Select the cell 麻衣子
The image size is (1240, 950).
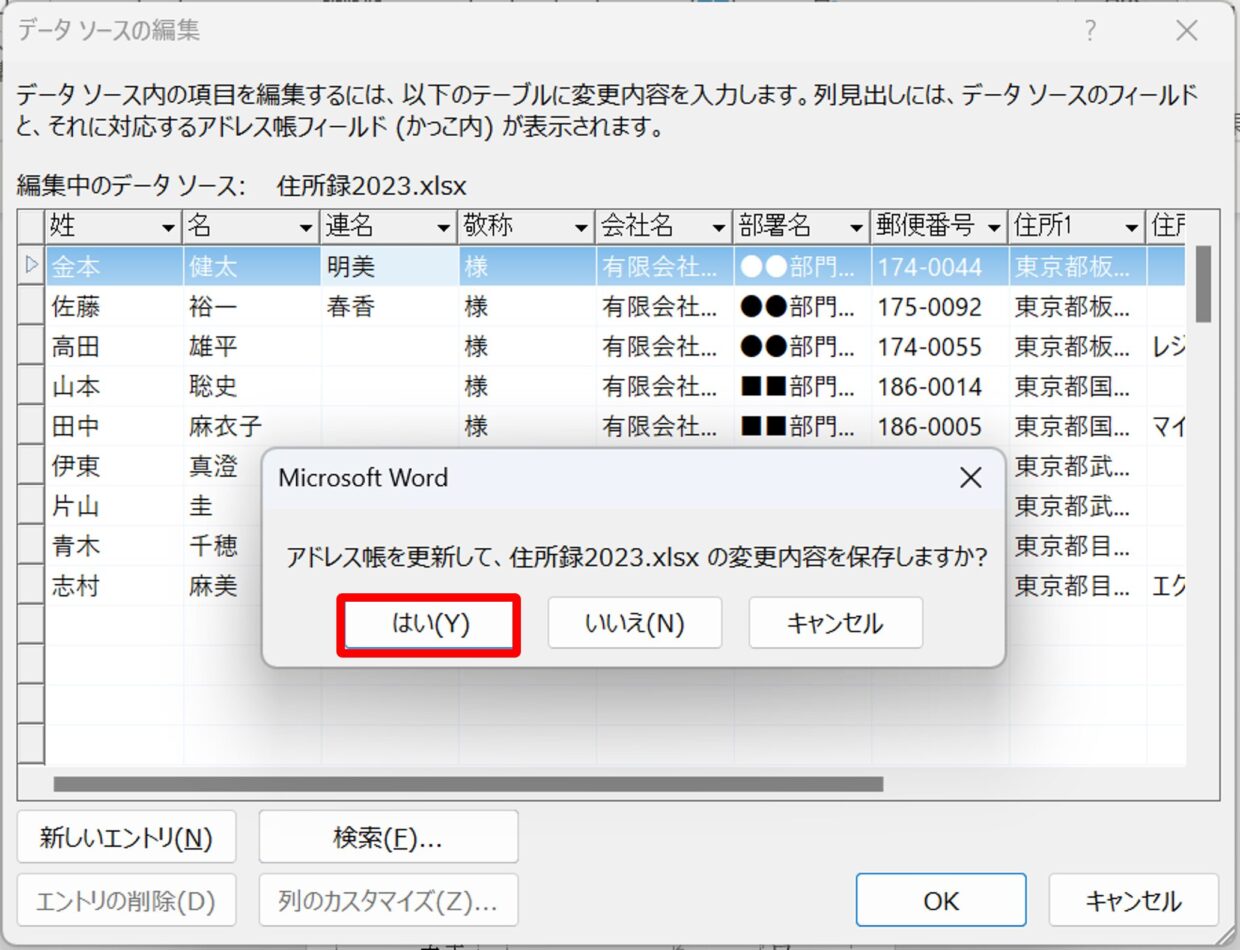tap(252, 427)
